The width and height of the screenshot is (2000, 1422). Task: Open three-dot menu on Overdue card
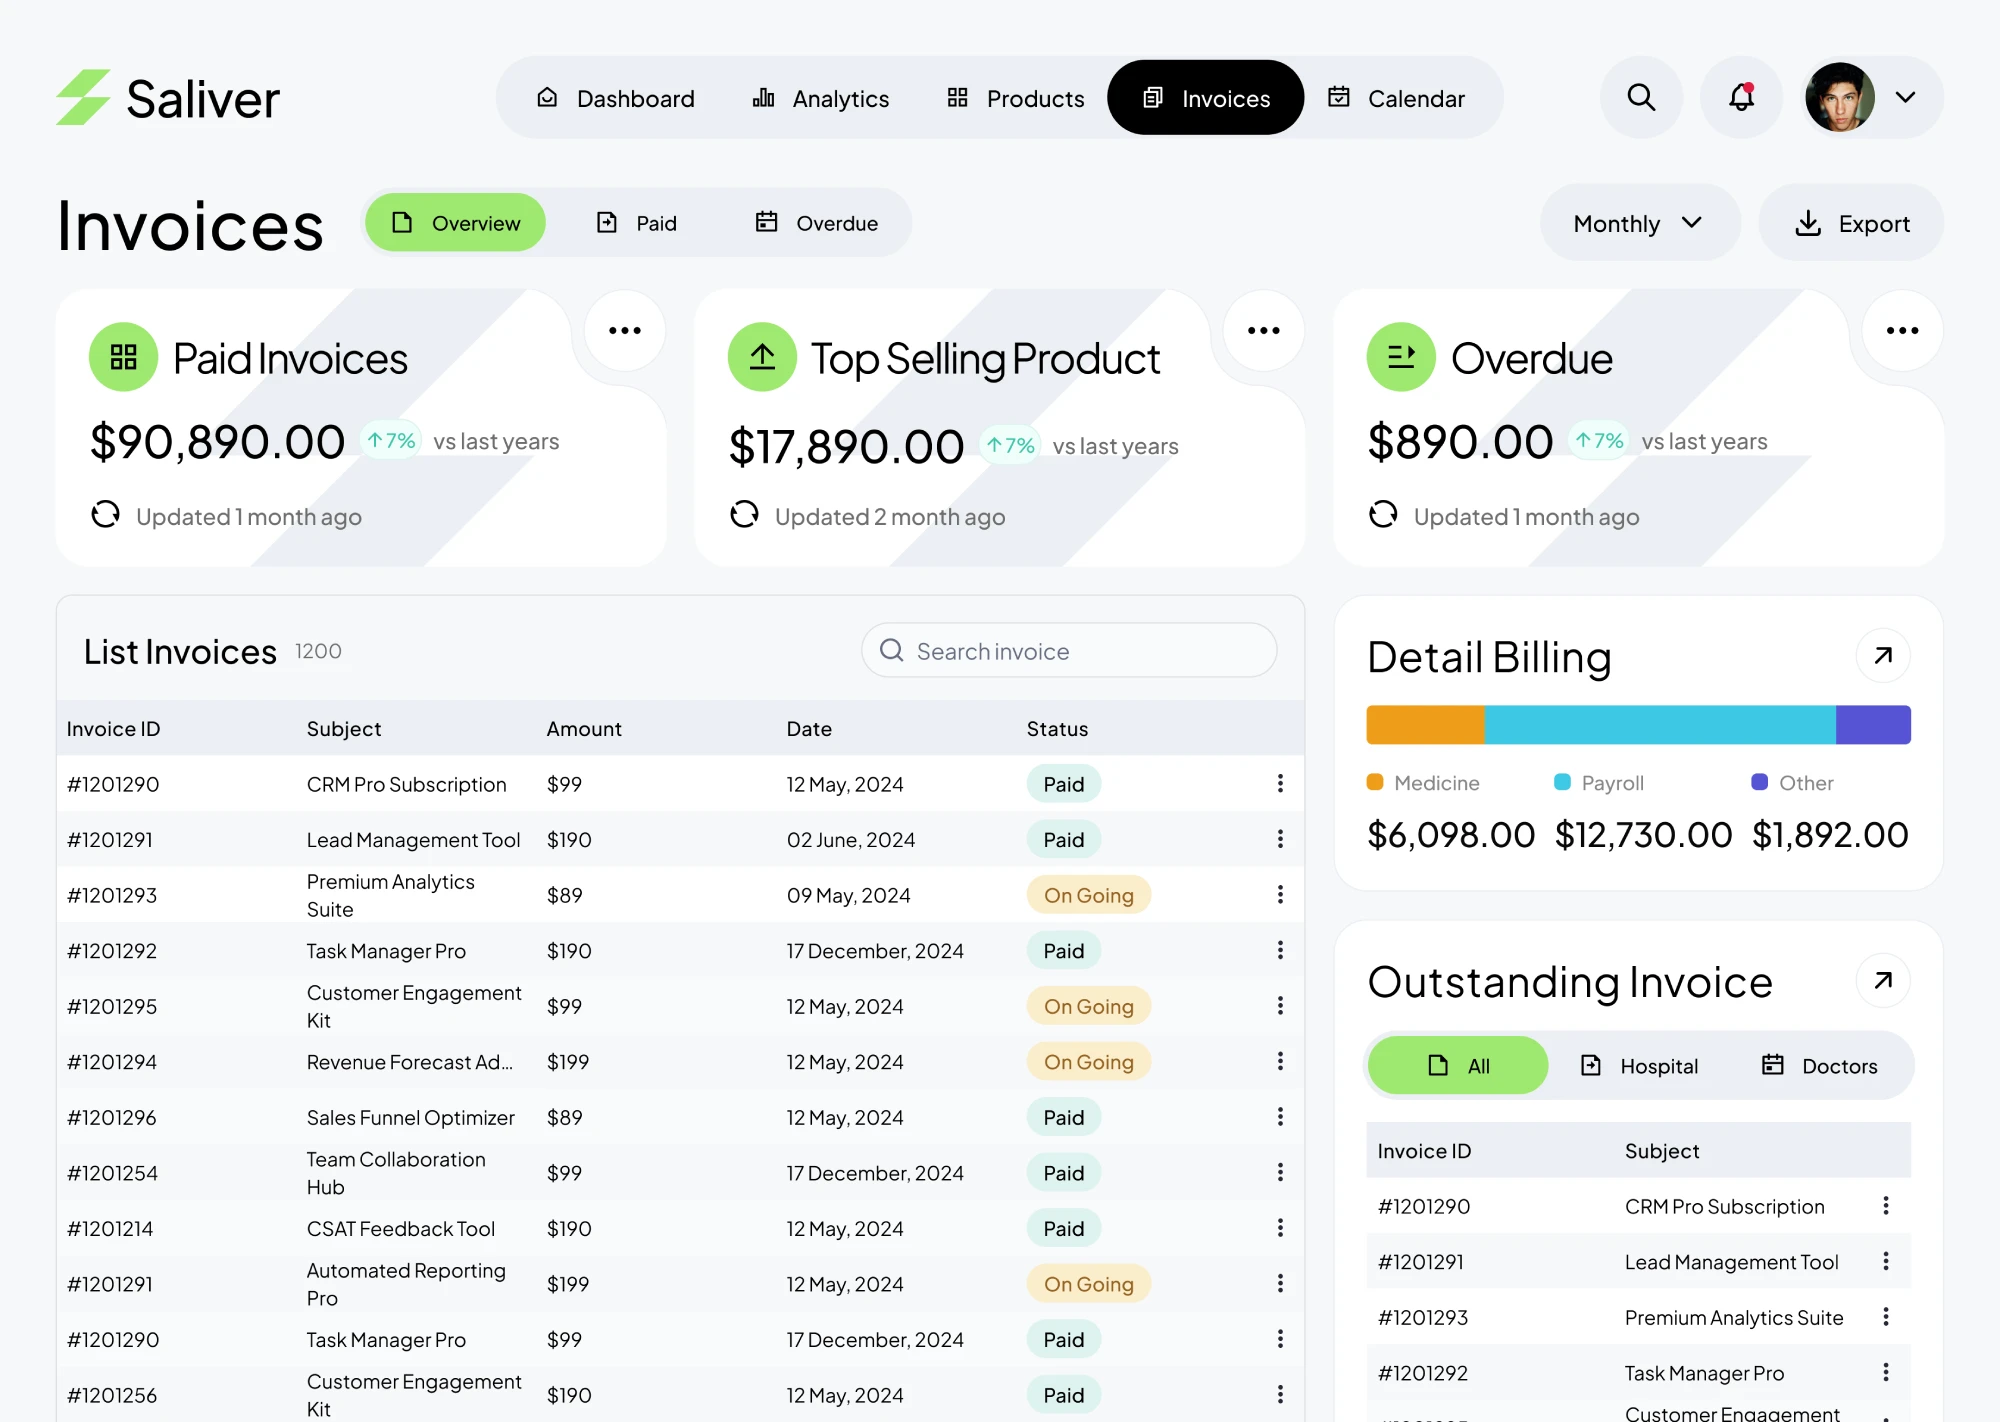coord(1902,331)
